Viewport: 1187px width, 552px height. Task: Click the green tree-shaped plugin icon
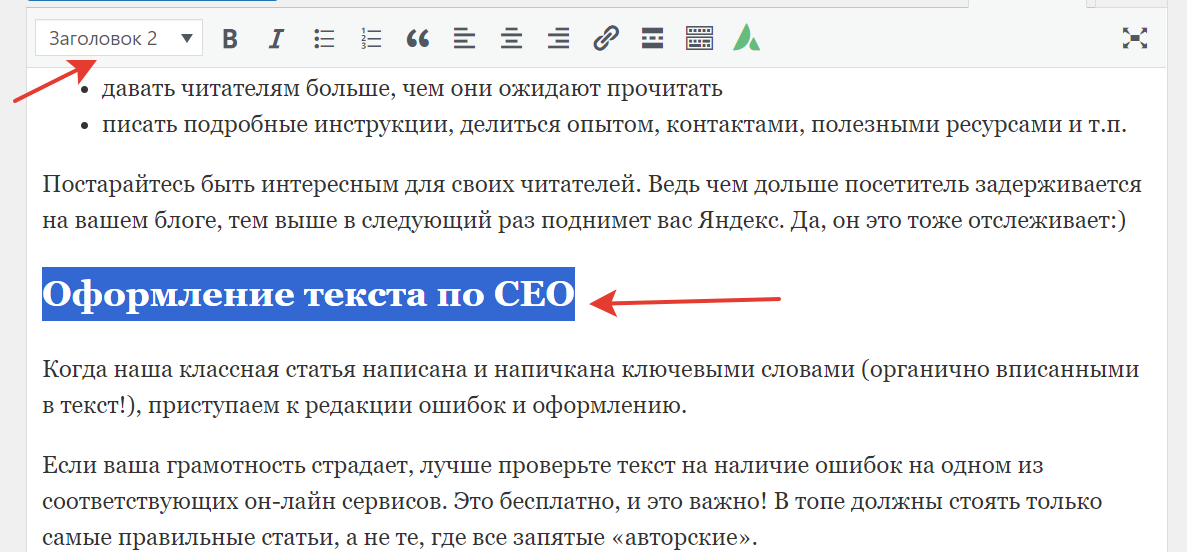(x=746, y=39)
